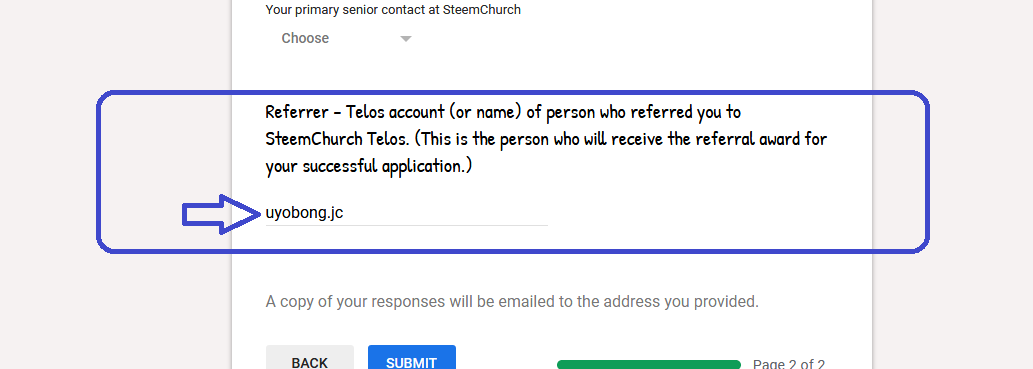The height and width of the screenshot is (369, 1033).
Task: Click the uyobong.jc text entry
Action: (304, 213)
